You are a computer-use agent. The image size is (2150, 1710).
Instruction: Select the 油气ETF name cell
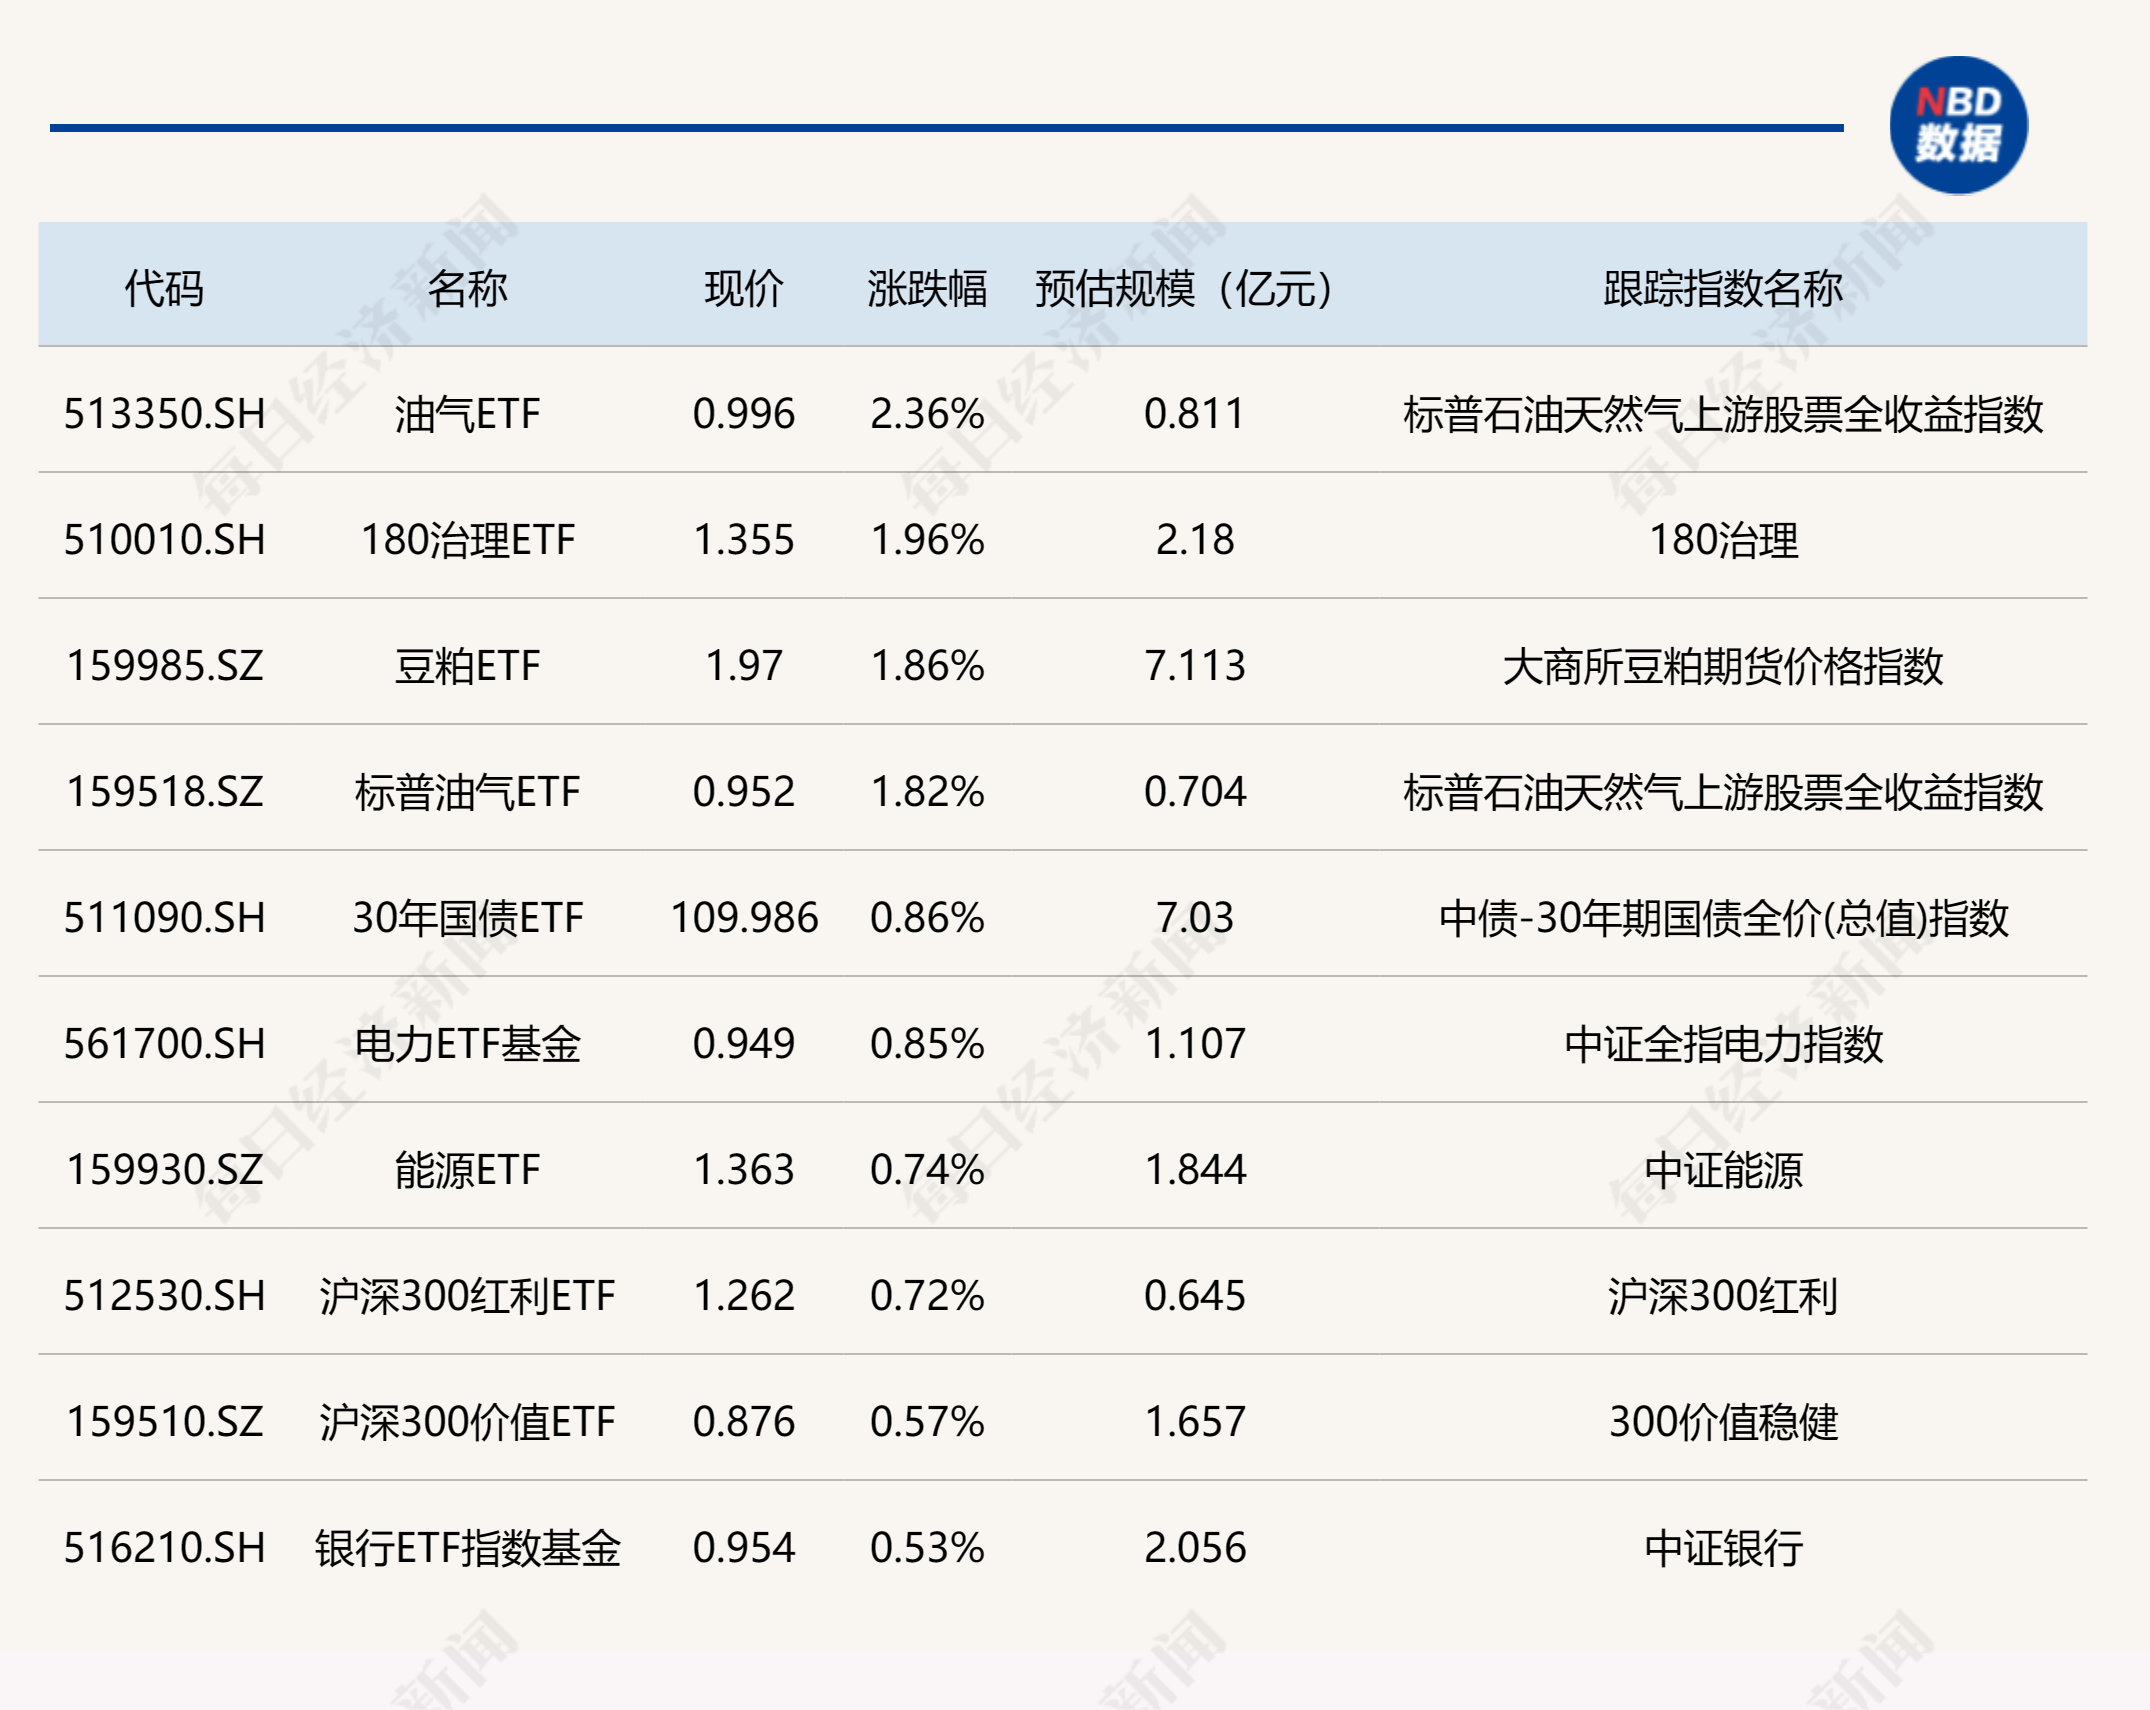[x=467, y=414]
